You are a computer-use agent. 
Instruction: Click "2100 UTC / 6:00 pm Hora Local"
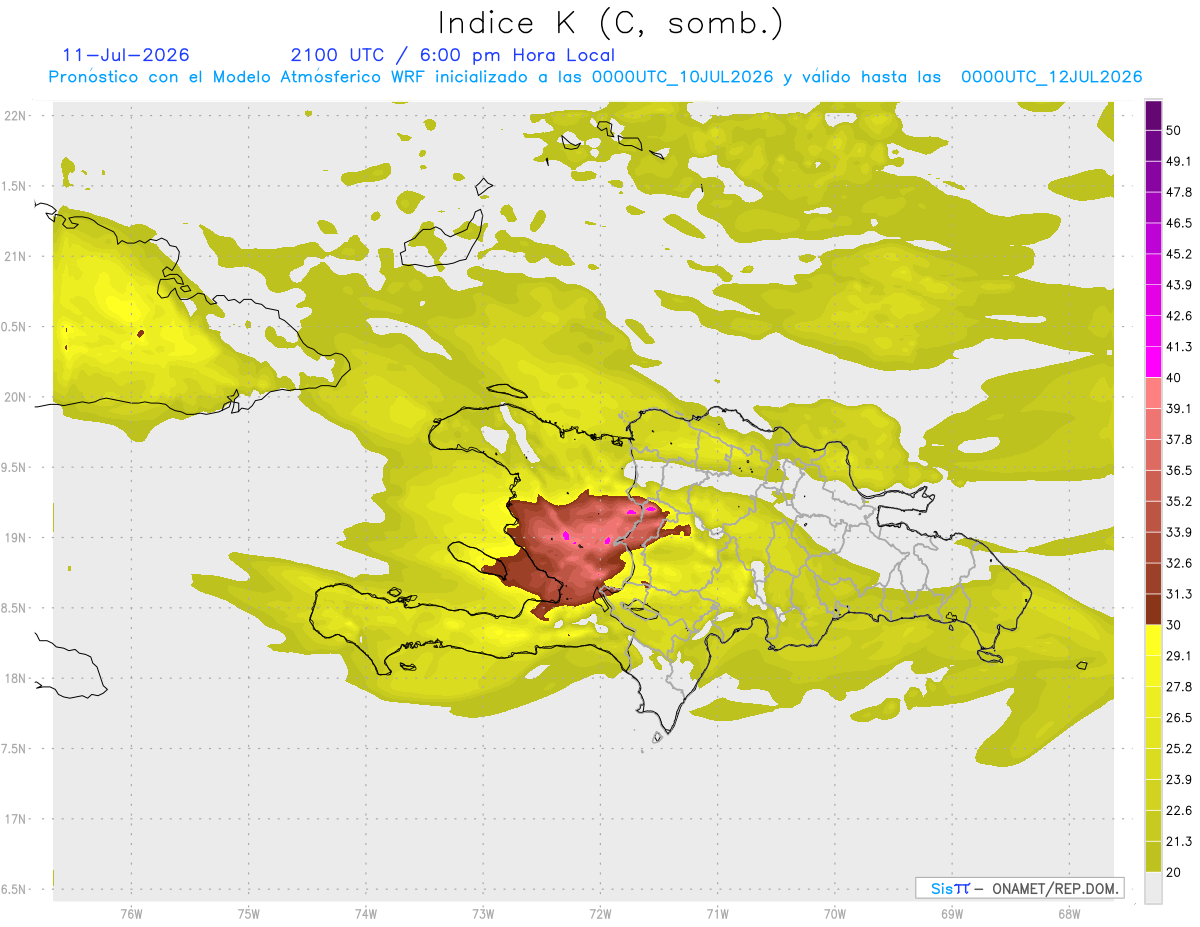pyautogui.click(x=453, y=55)
